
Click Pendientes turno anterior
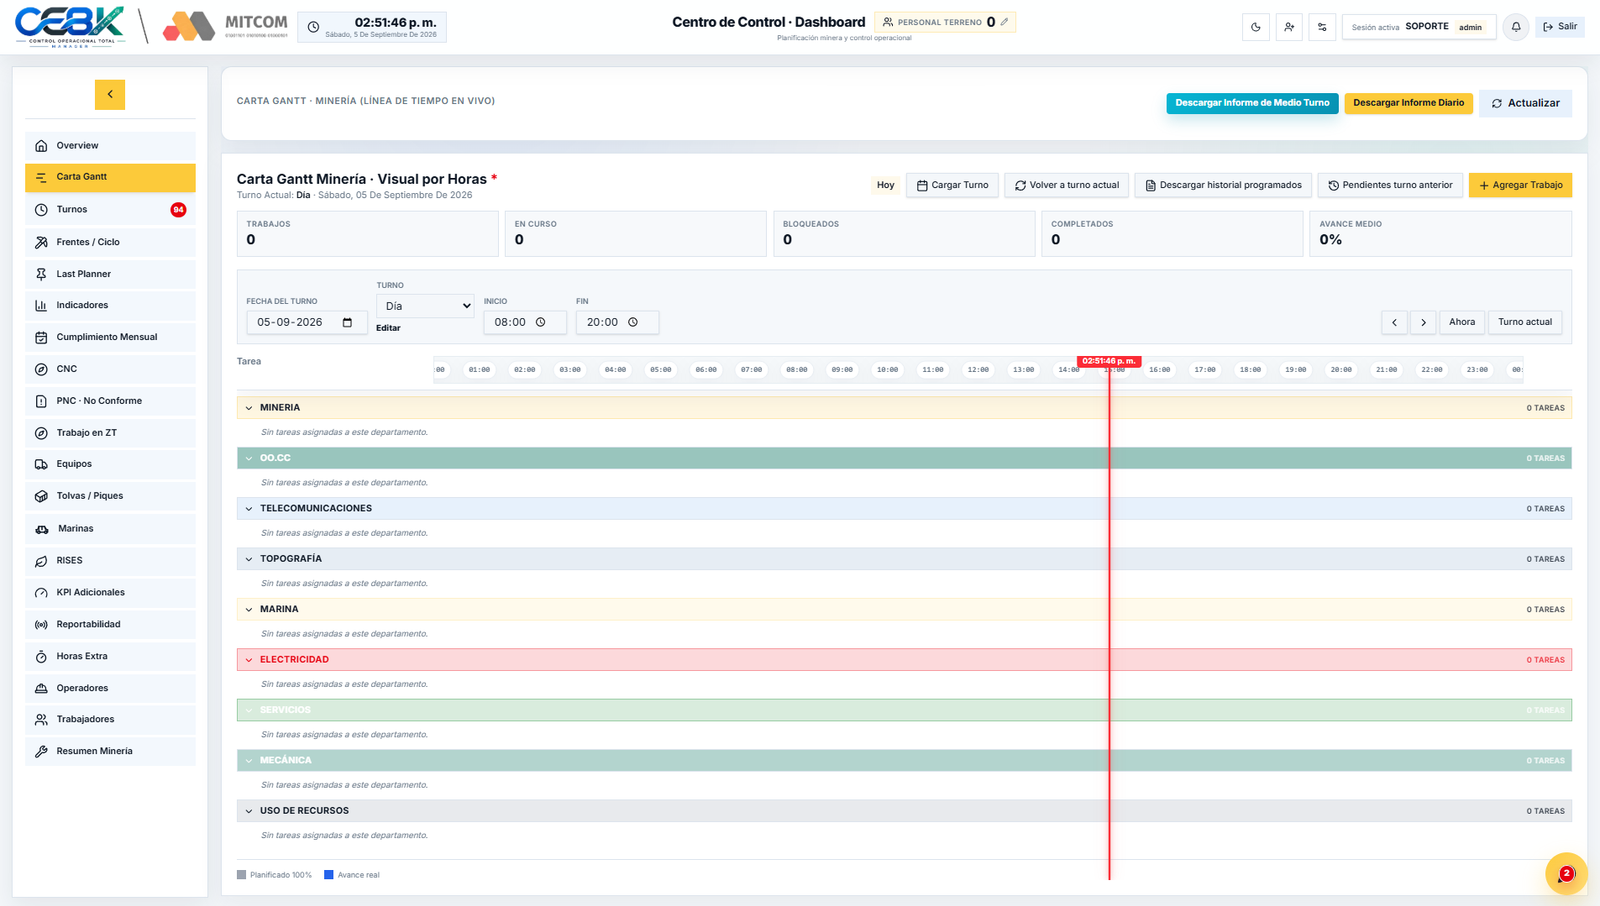tap(1390, 185)
